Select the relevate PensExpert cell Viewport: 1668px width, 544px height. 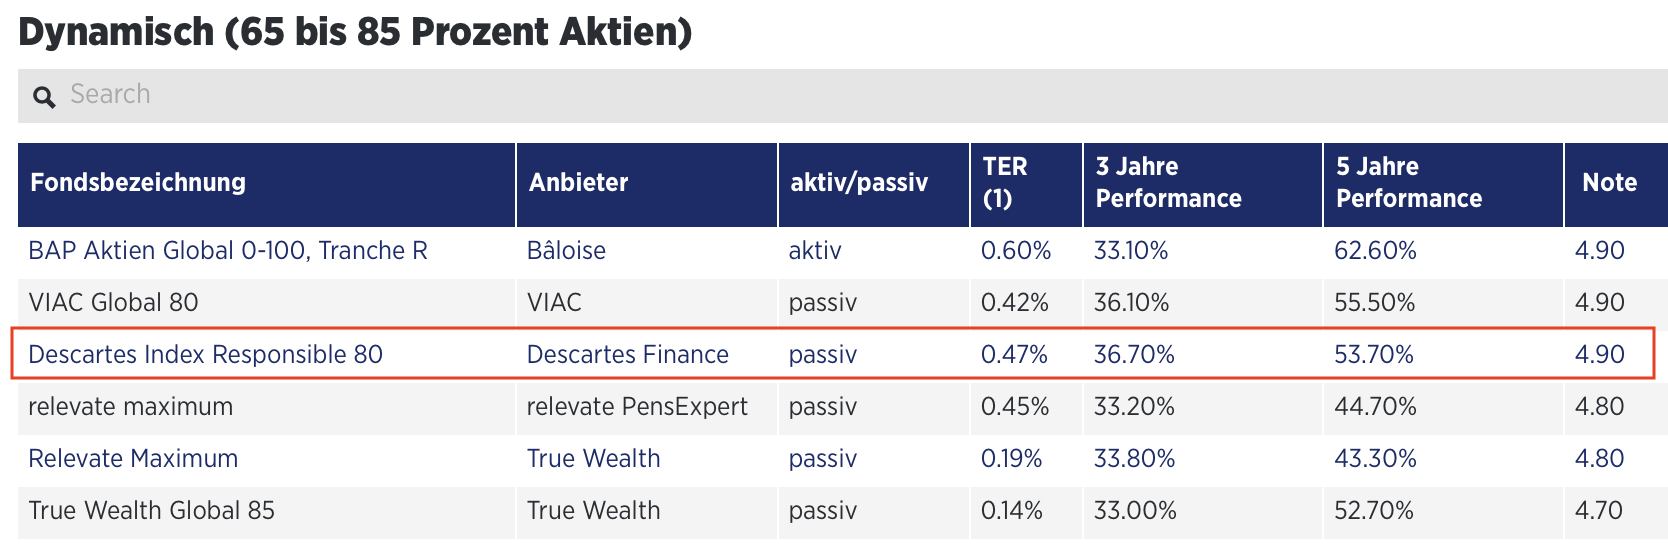coord(637,407)
